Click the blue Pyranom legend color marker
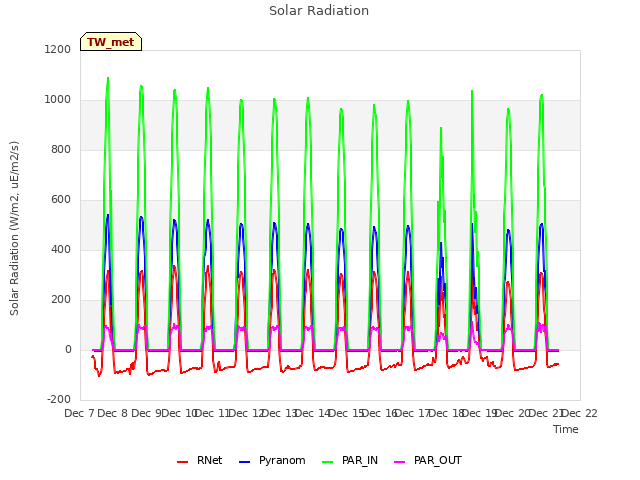 [x=244, y=462]
